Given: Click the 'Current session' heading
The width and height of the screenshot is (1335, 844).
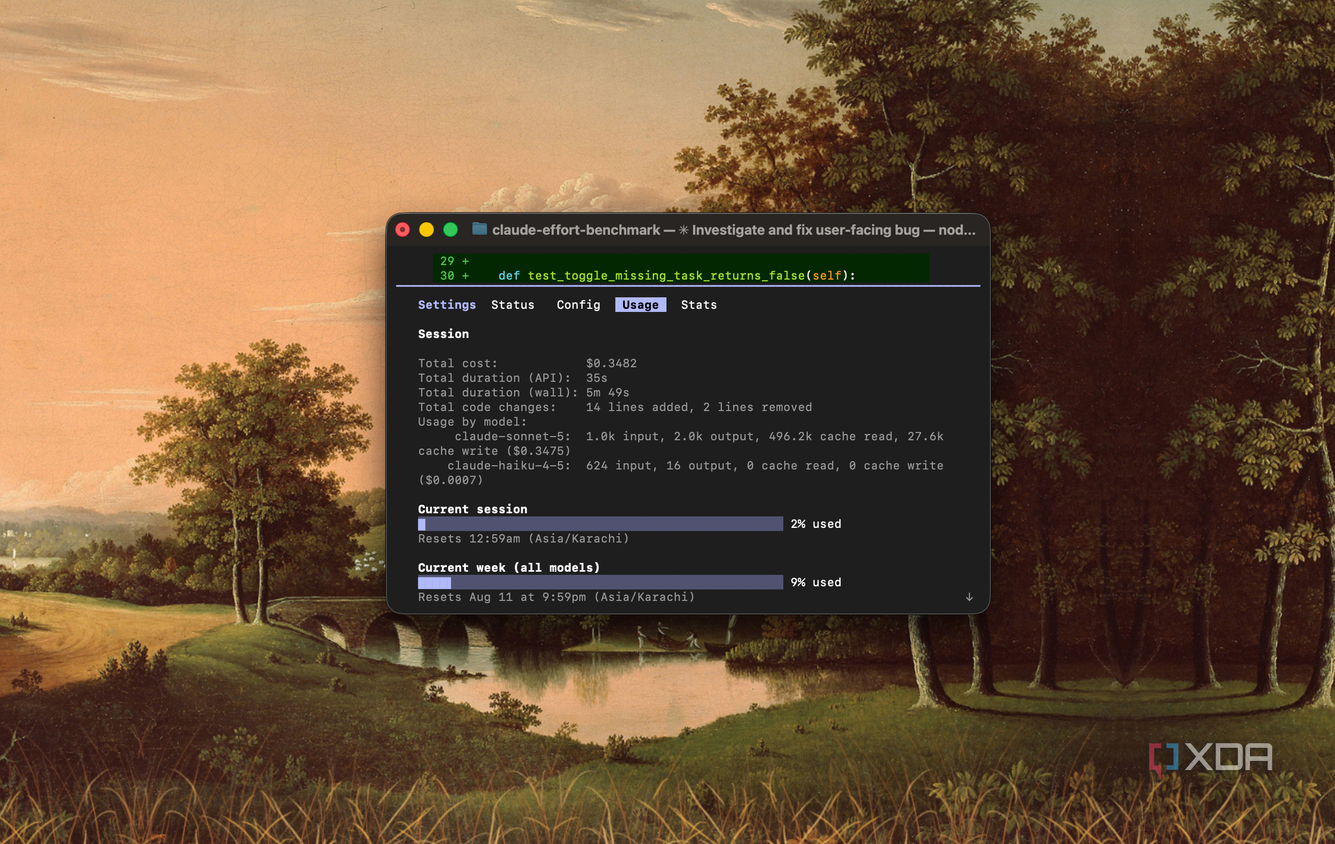Looking at the screenshot, I should point(472,510).
